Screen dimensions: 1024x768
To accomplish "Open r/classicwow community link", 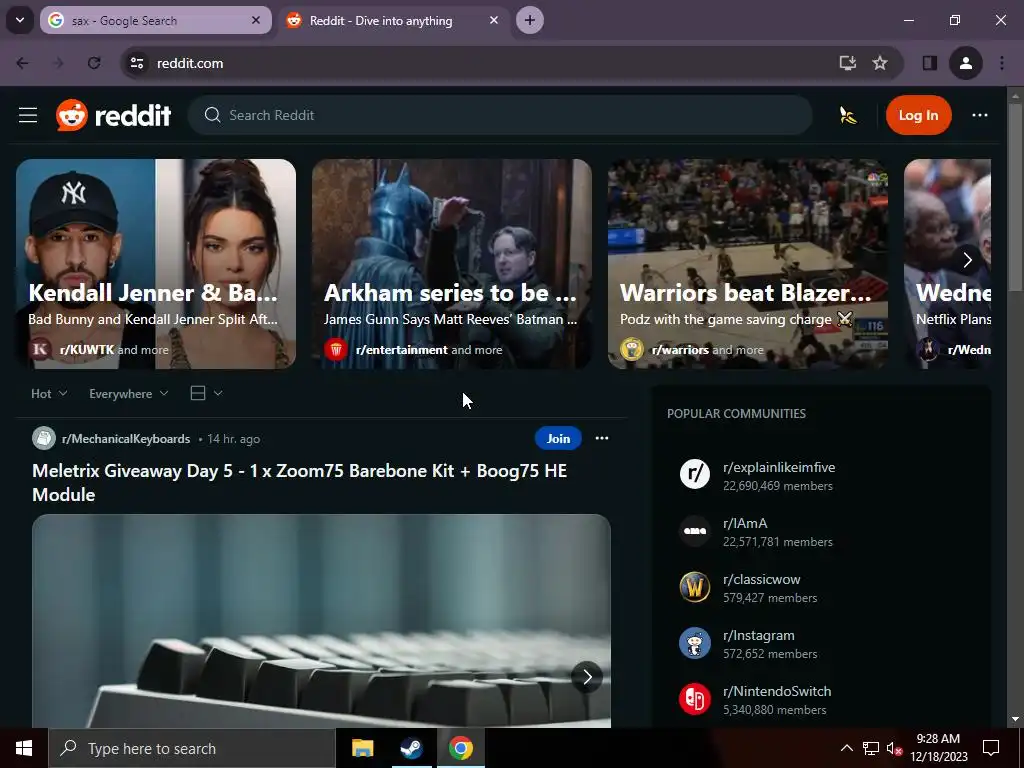I will pyautogui.click(x=761, y=579).
